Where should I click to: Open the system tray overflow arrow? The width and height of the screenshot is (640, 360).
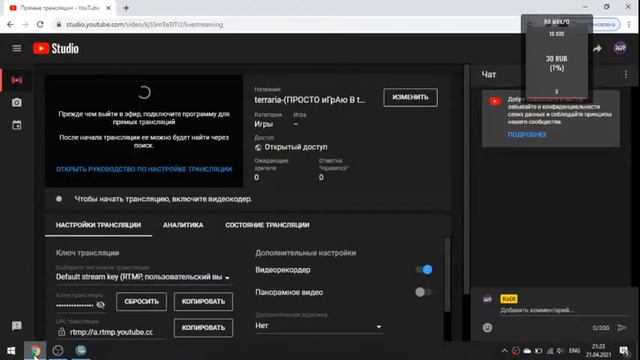pos(504,351)
